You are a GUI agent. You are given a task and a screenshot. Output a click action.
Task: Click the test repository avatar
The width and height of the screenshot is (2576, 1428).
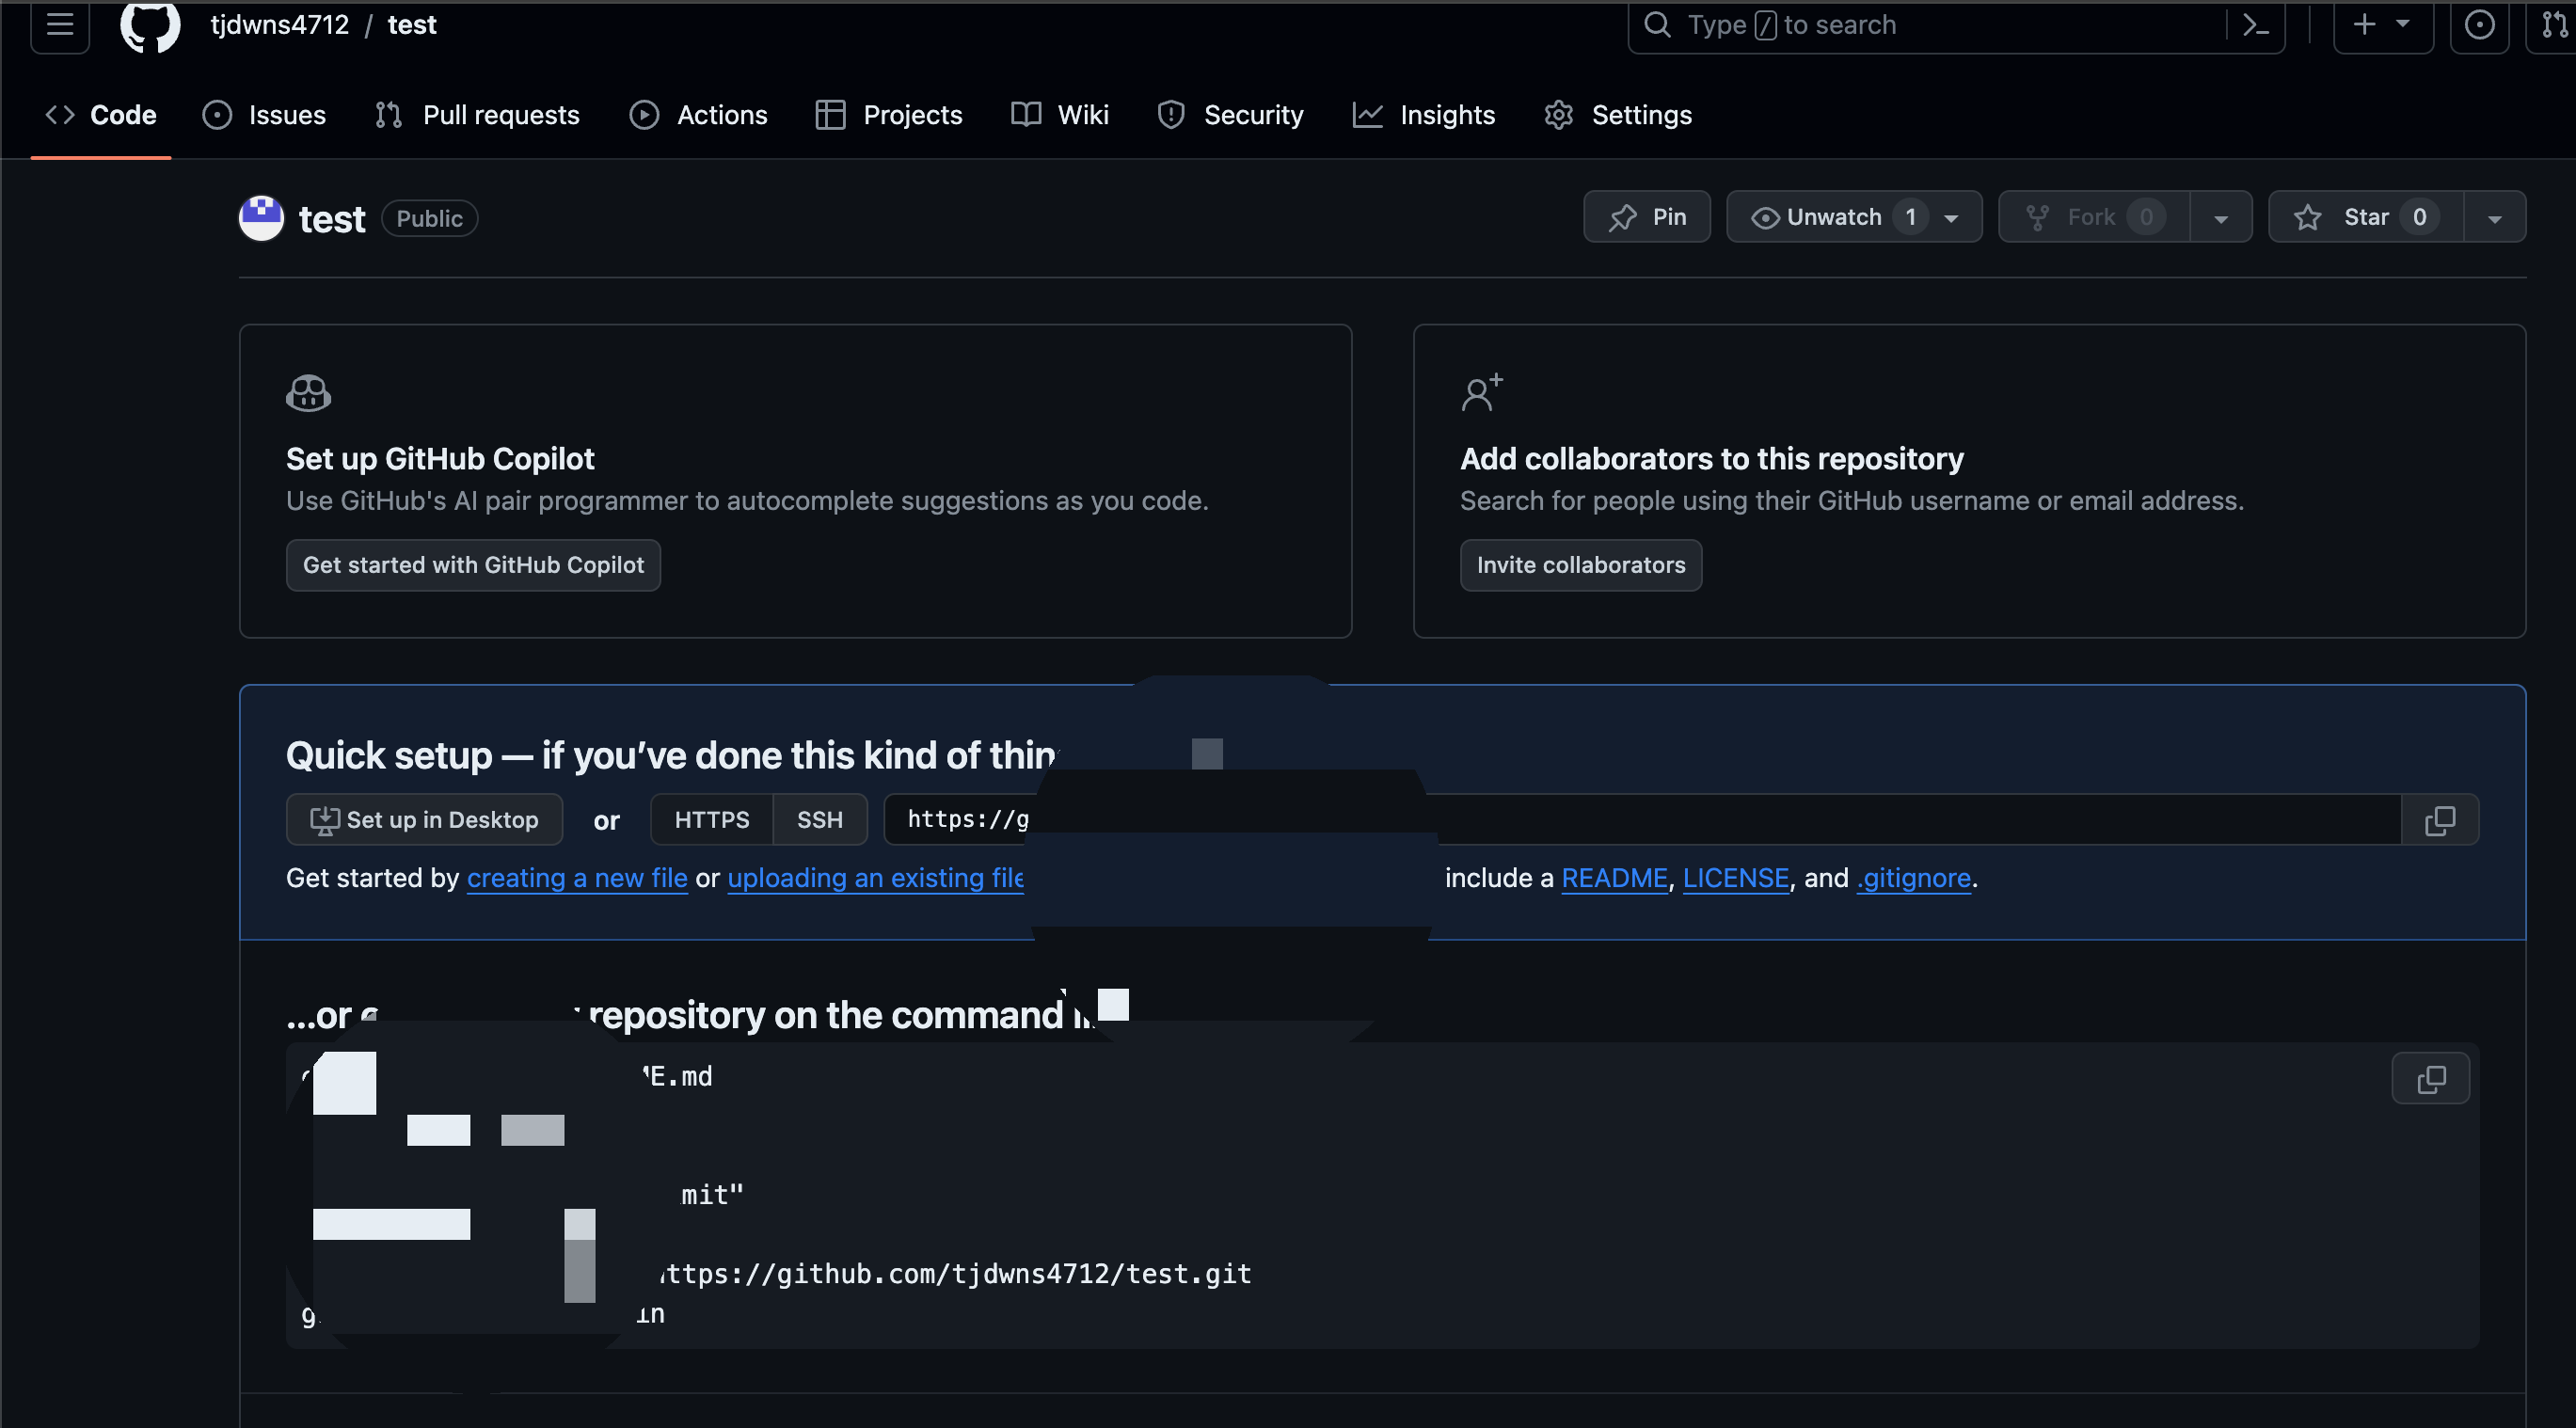pos(261,218)
